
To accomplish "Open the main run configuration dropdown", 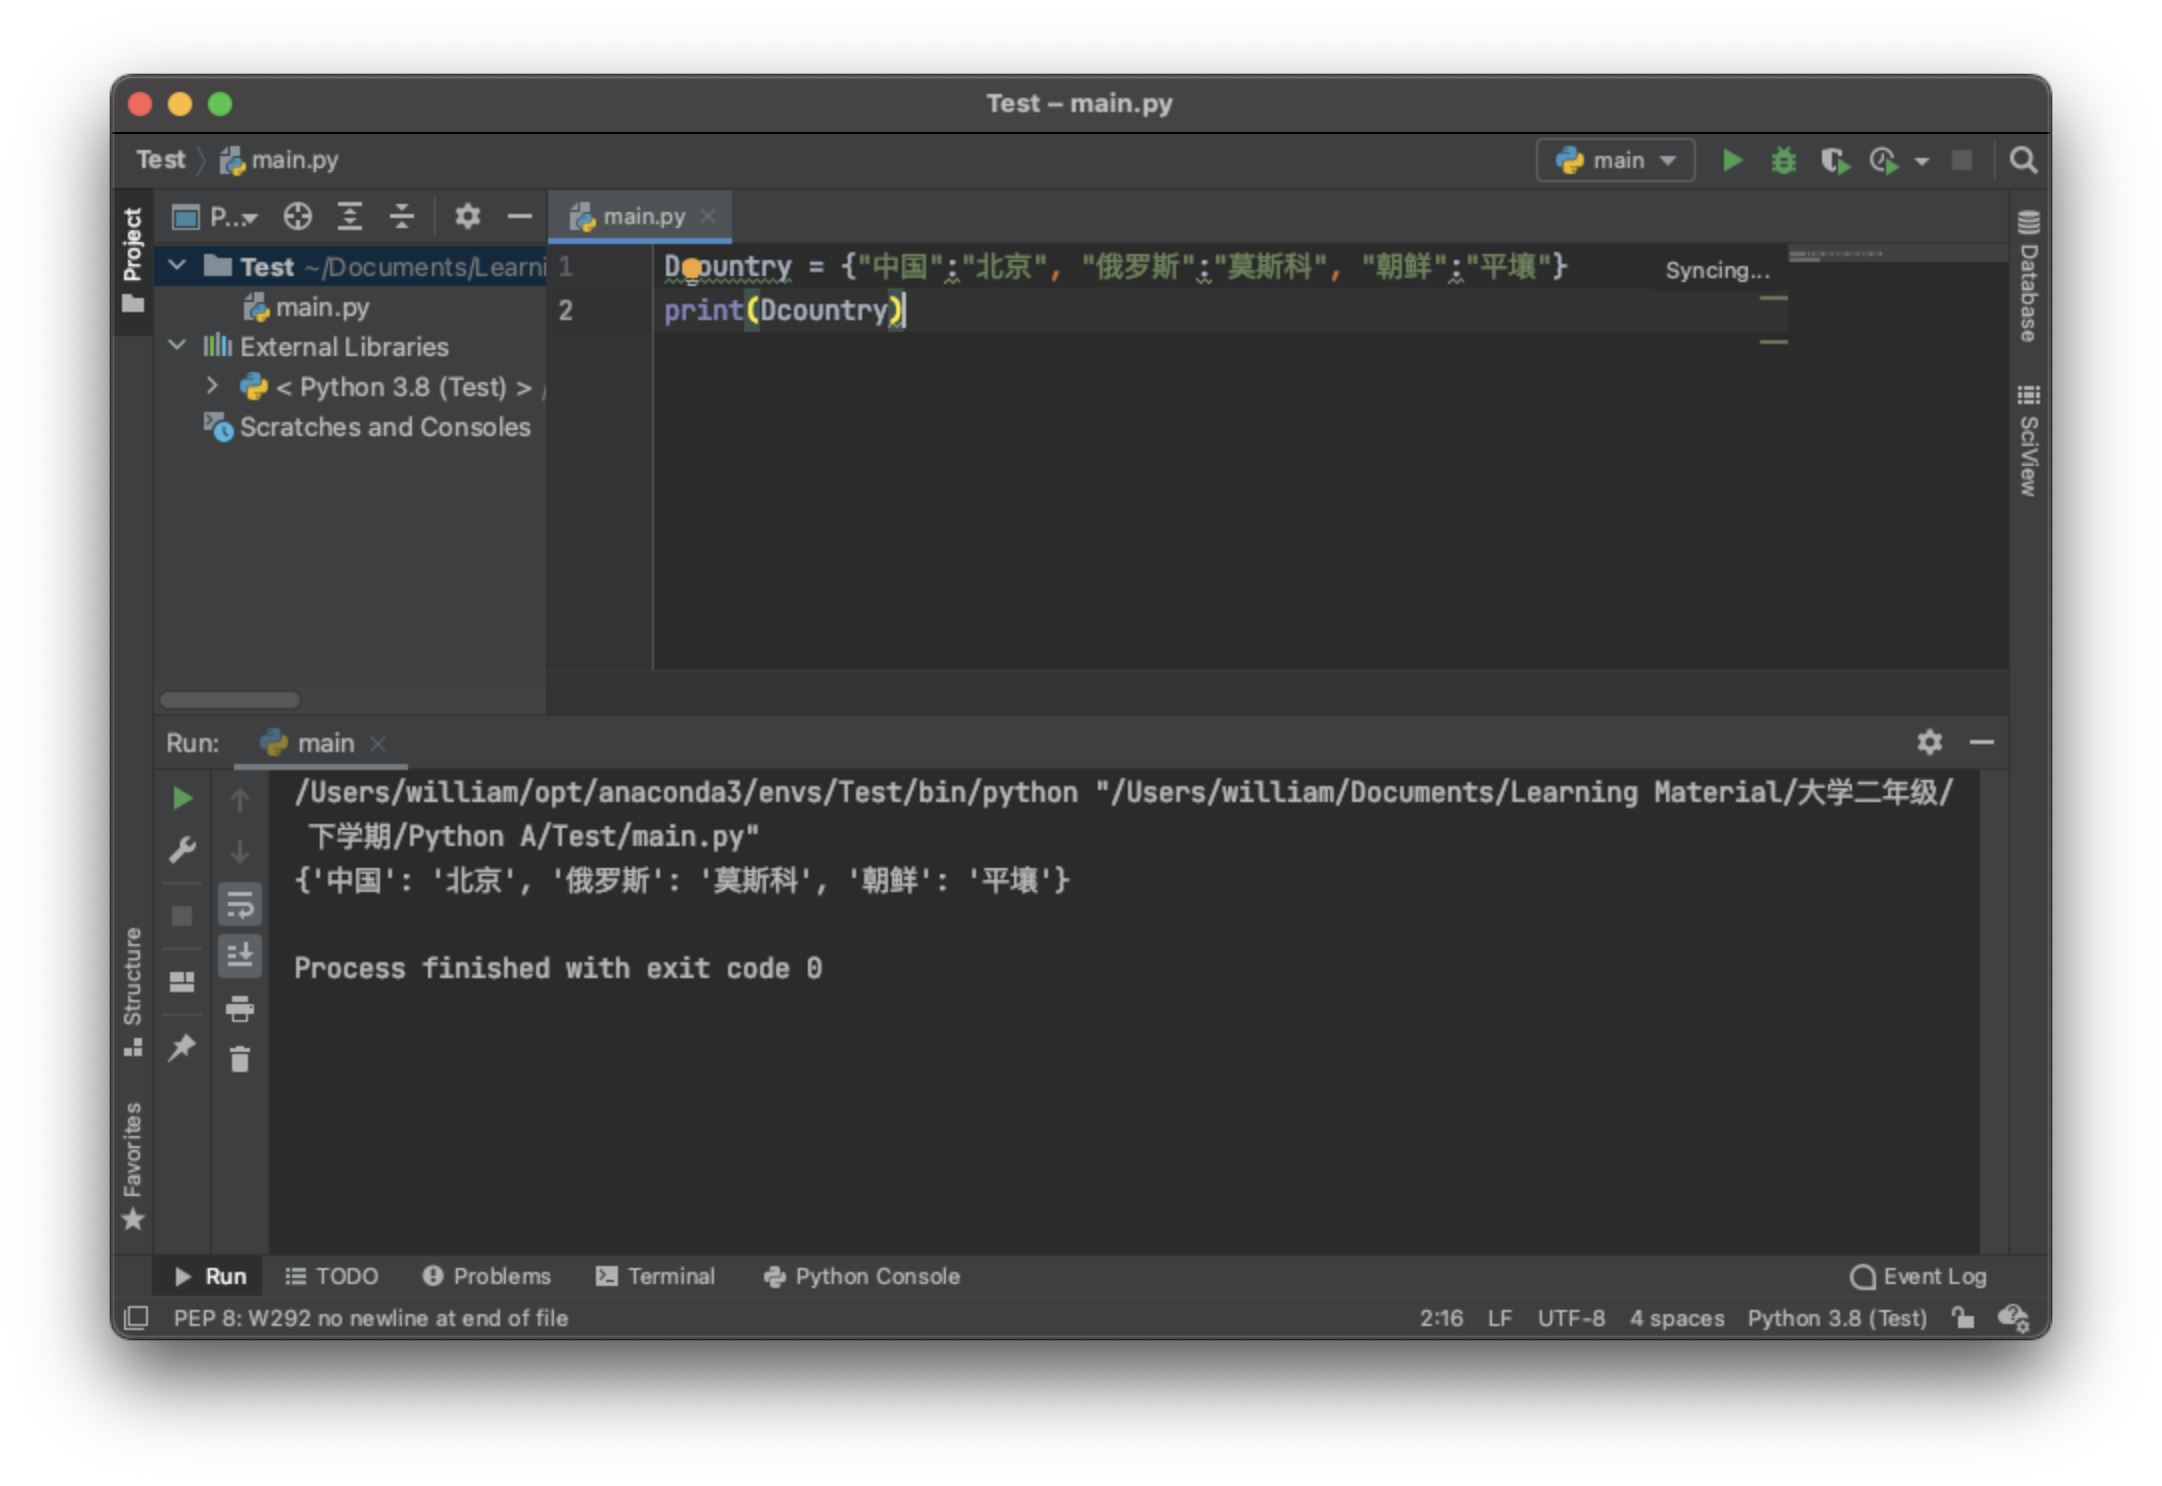I will tap(1615, 161).
